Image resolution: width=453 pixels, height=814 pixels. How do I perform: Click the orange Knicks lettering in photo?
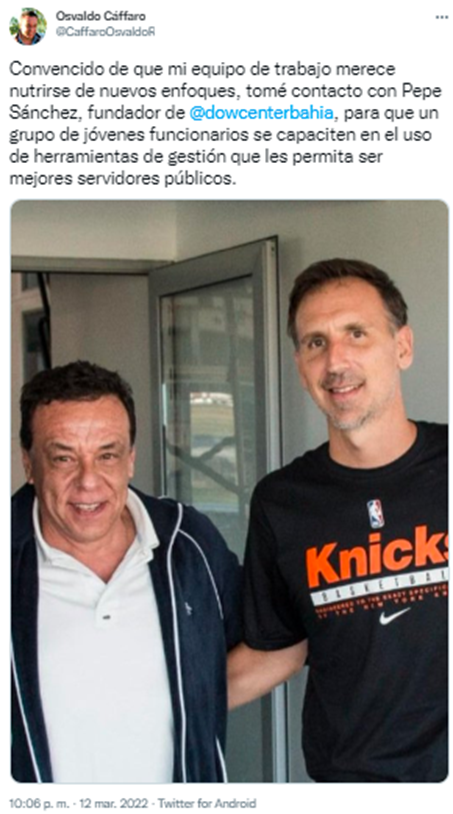click(x=377, y=557)
